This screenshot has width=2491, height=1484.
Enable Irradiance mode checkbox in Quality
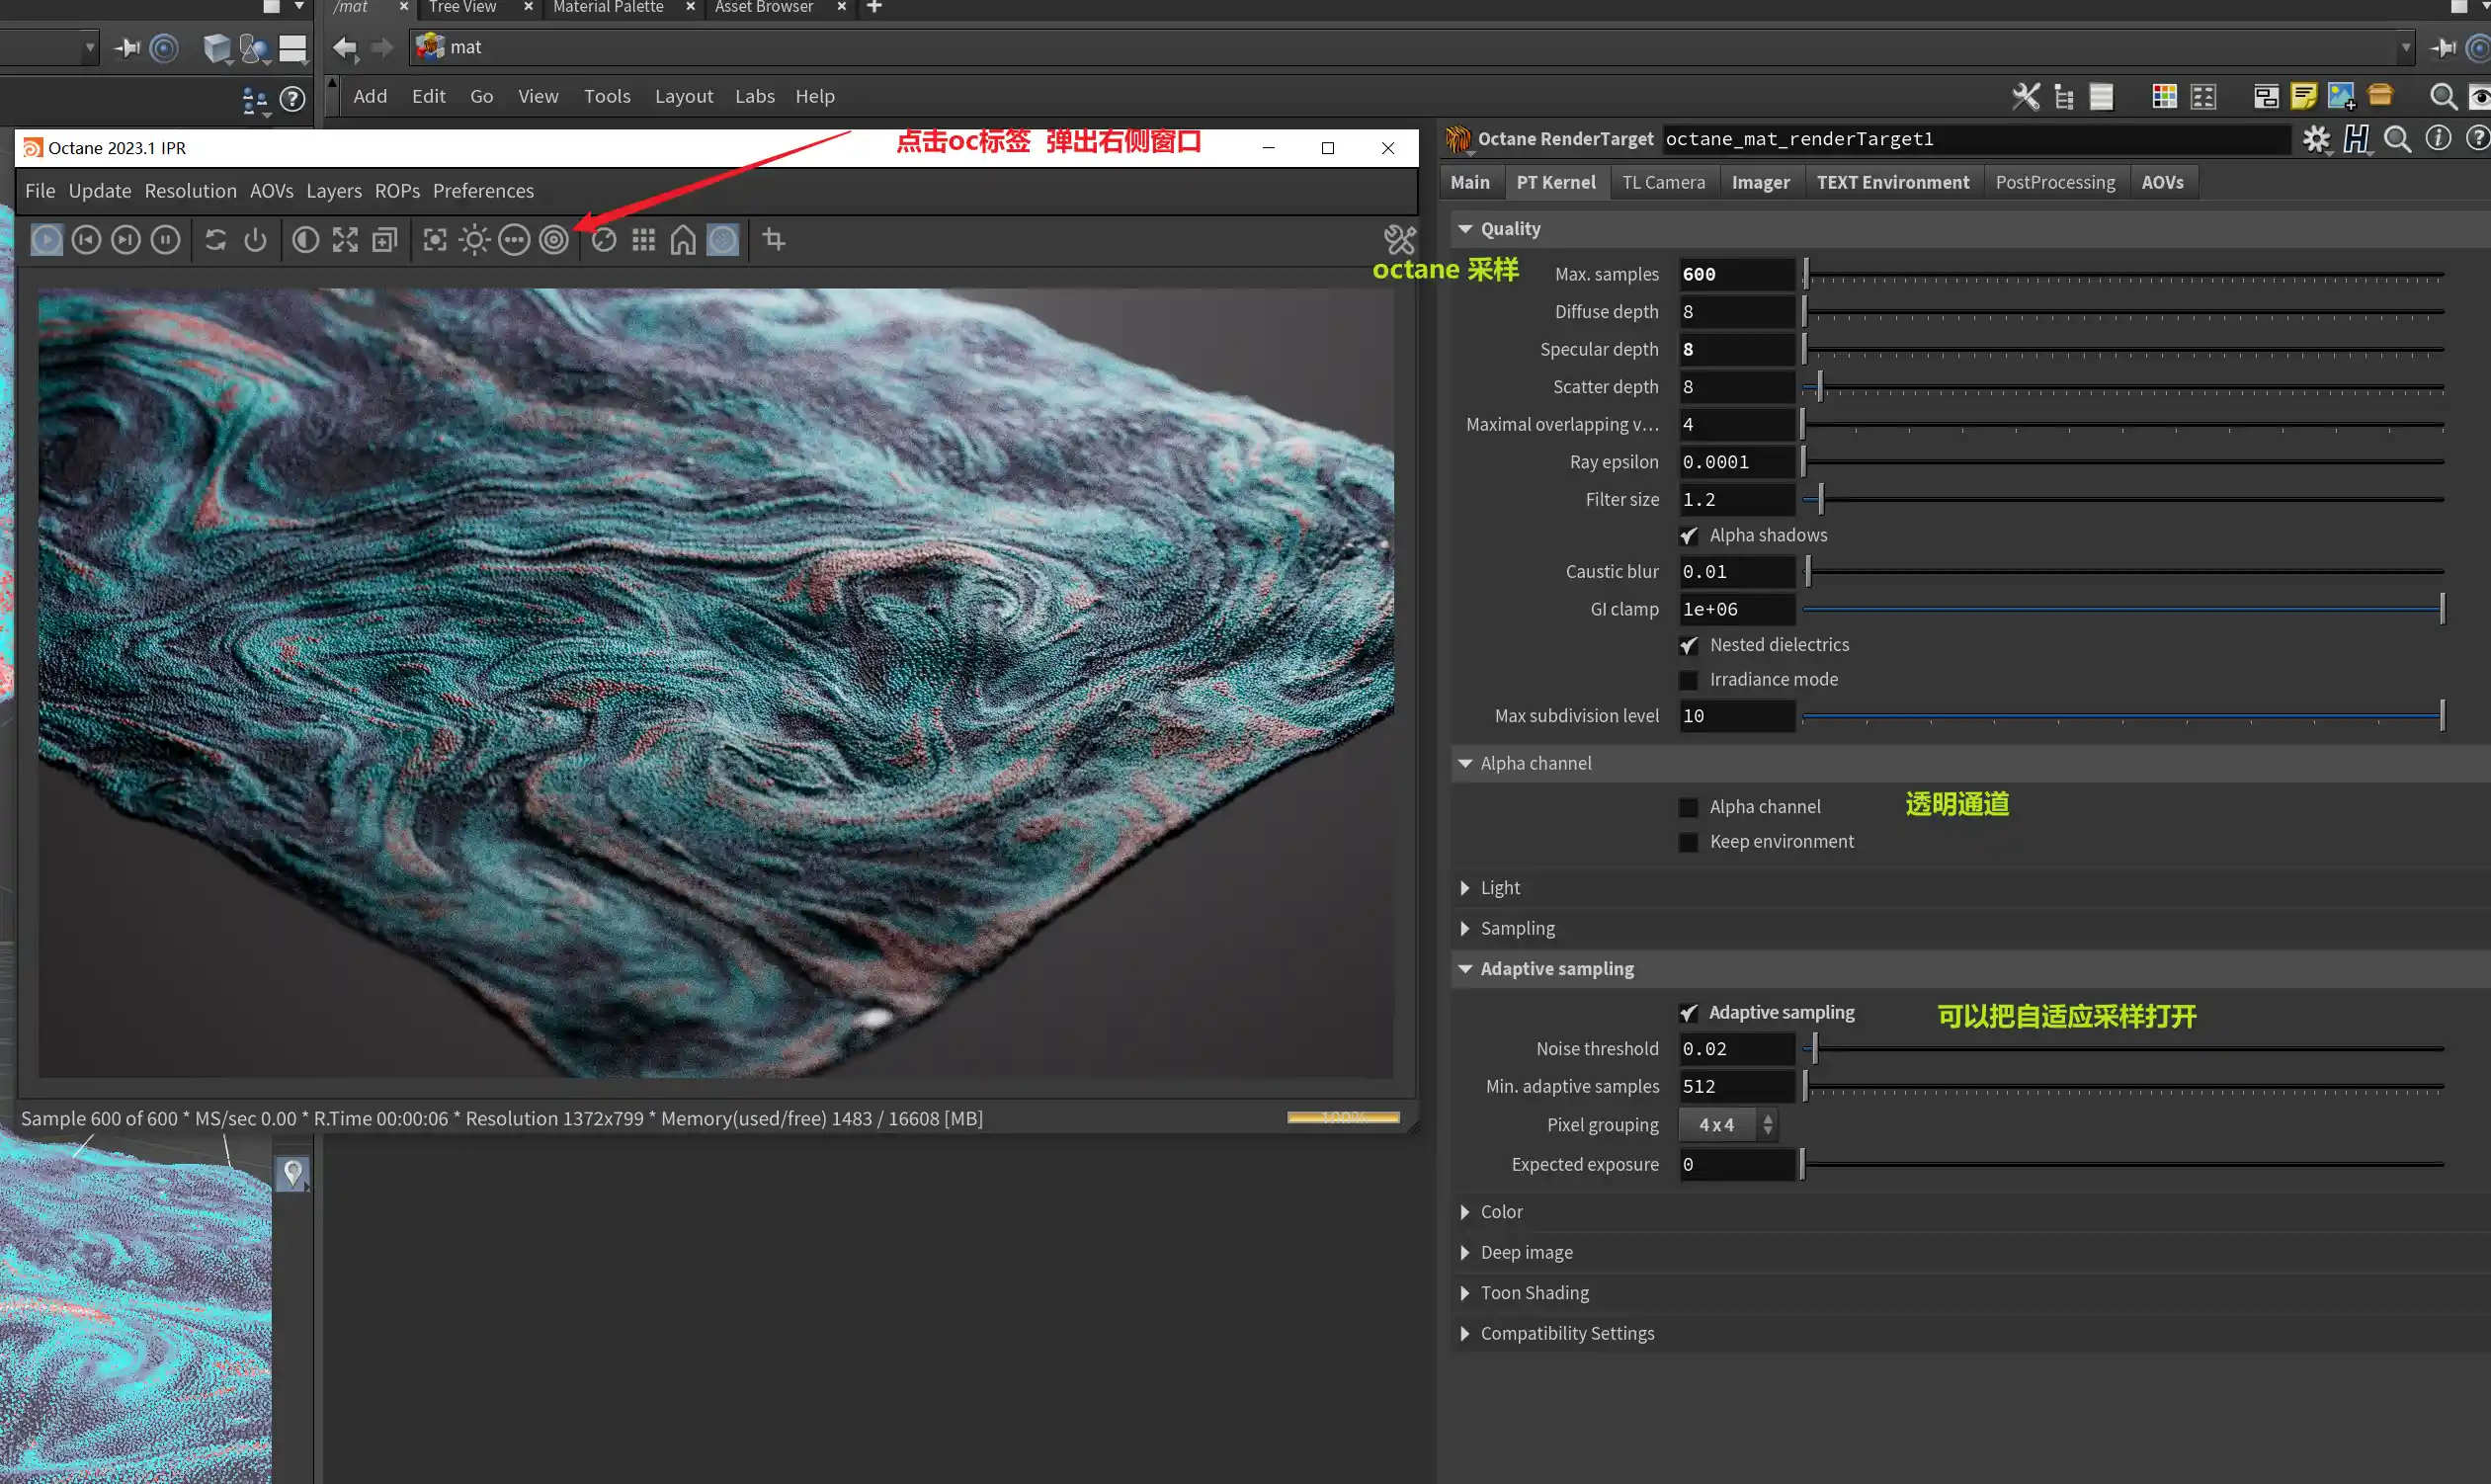[1689, 679]
